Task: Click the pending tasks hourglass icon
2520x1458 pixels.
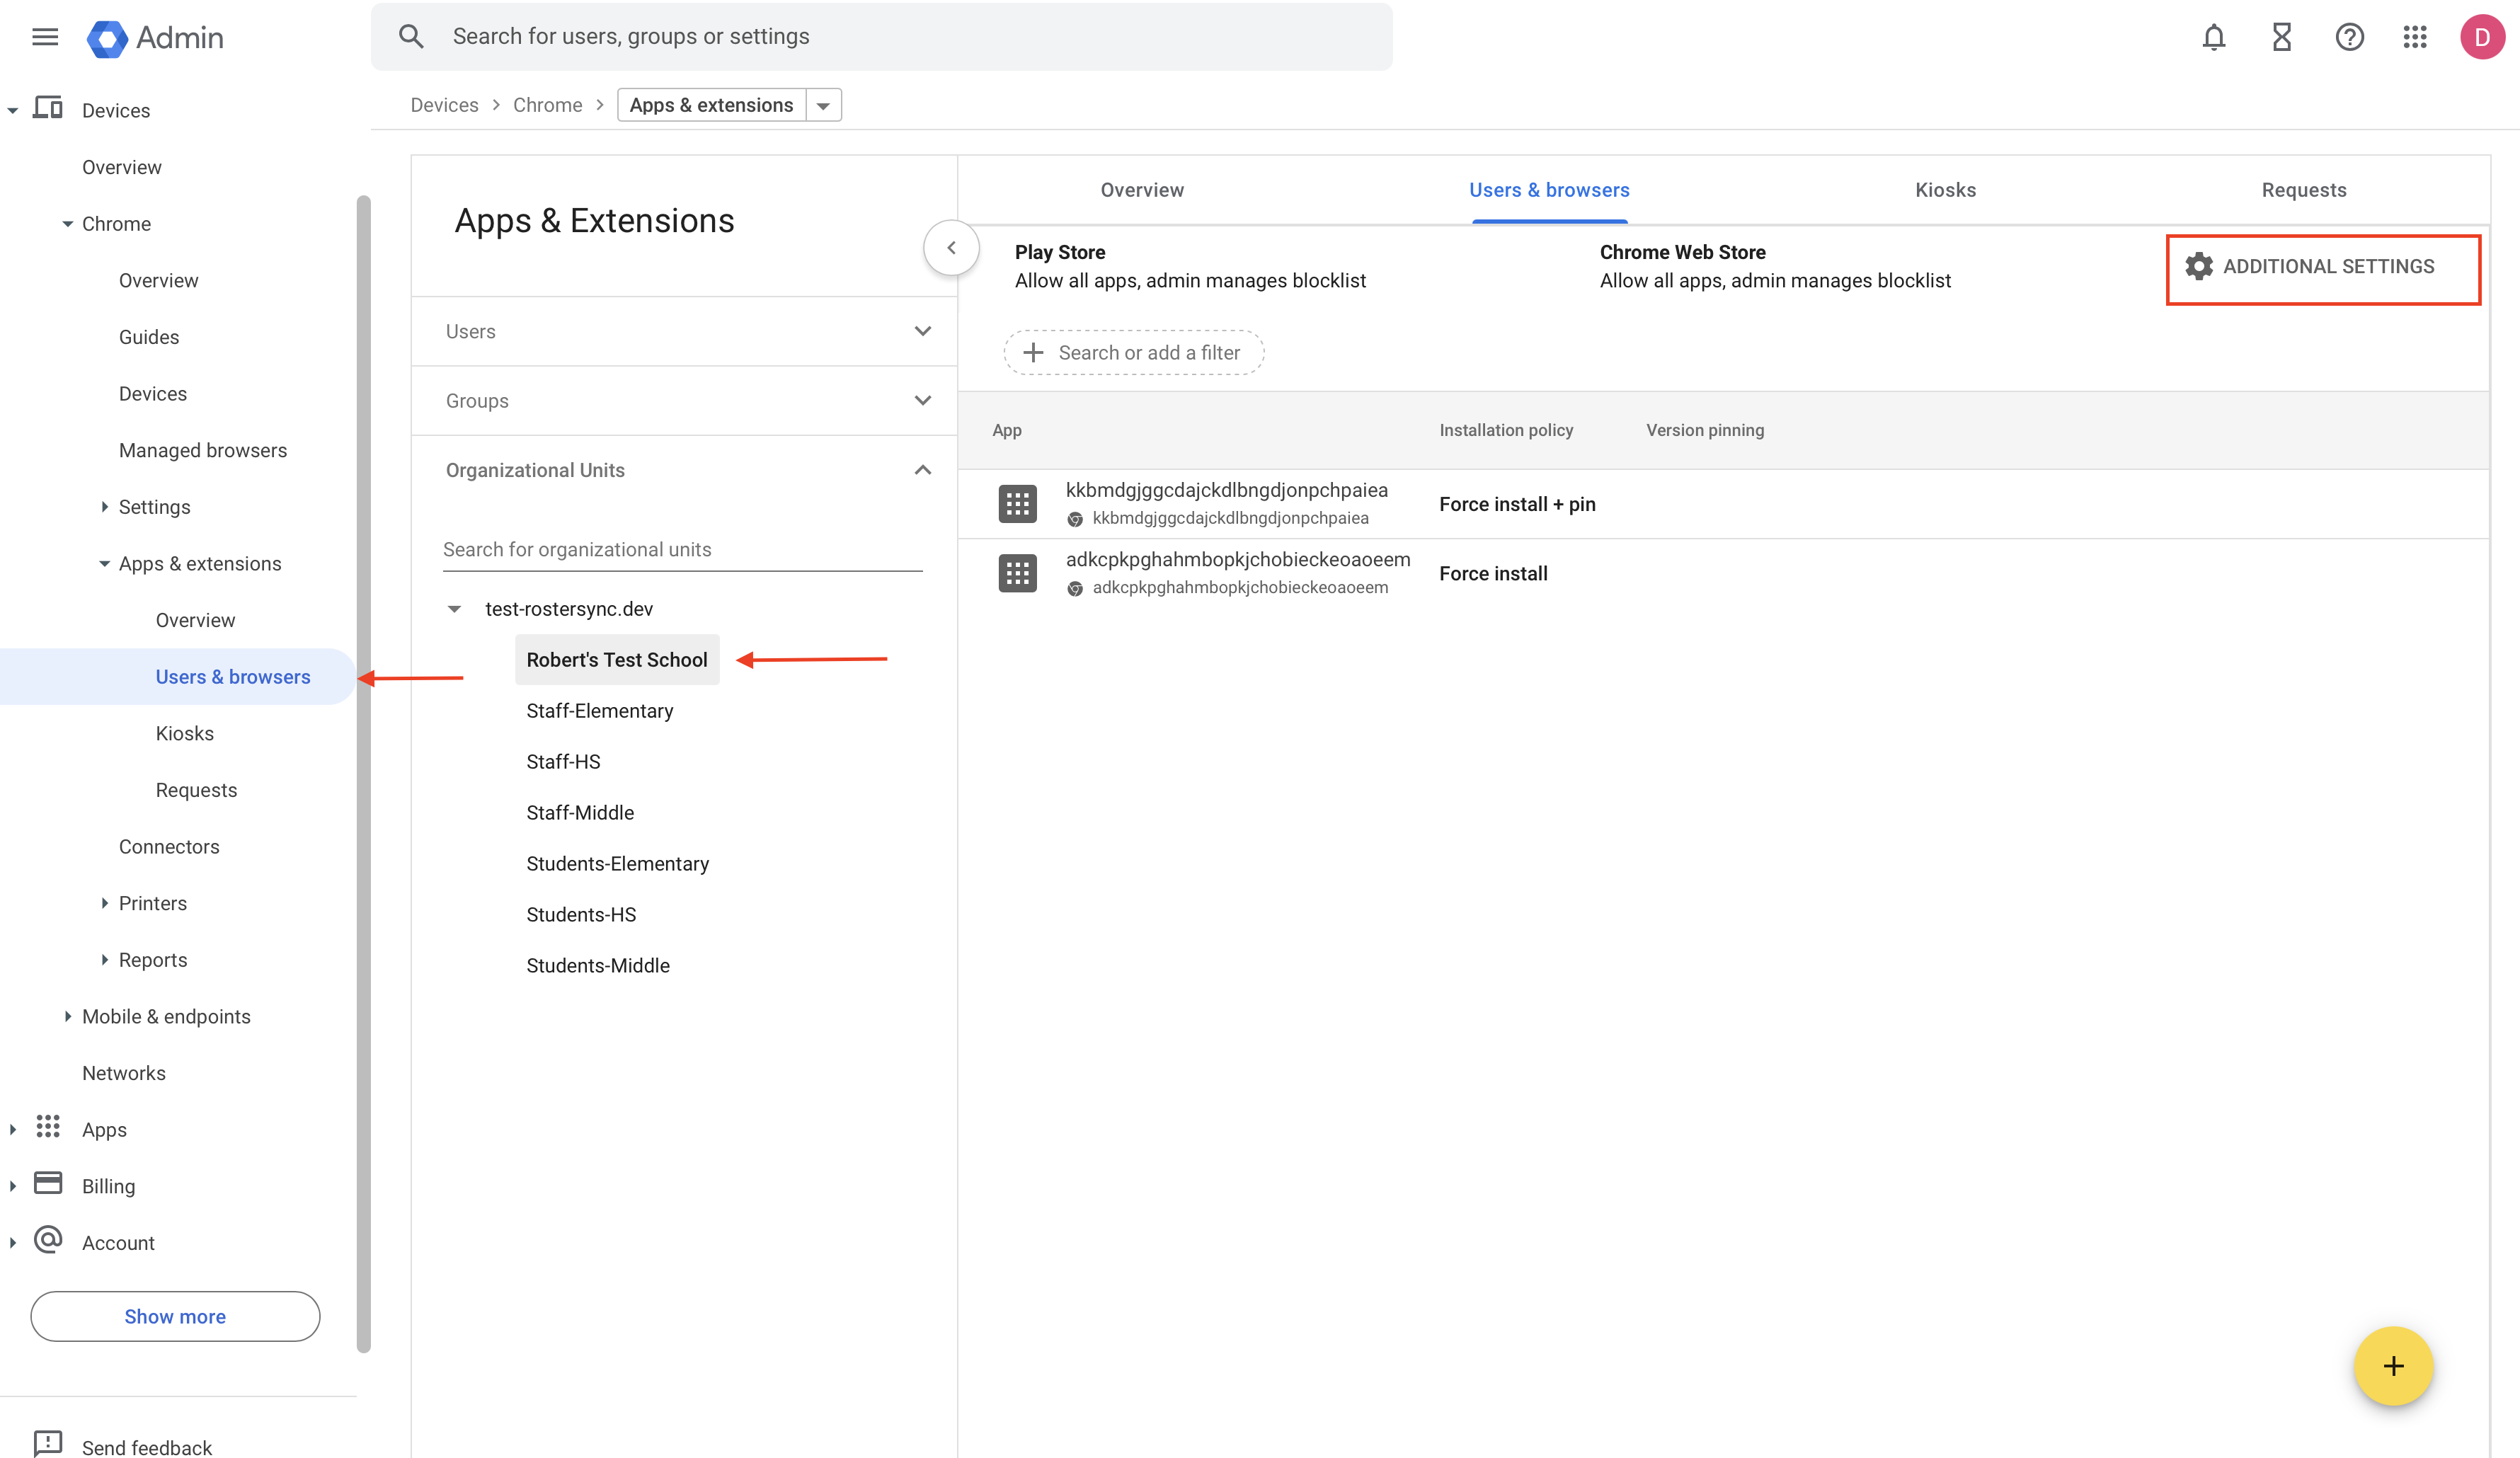Action: point(2281,37)
